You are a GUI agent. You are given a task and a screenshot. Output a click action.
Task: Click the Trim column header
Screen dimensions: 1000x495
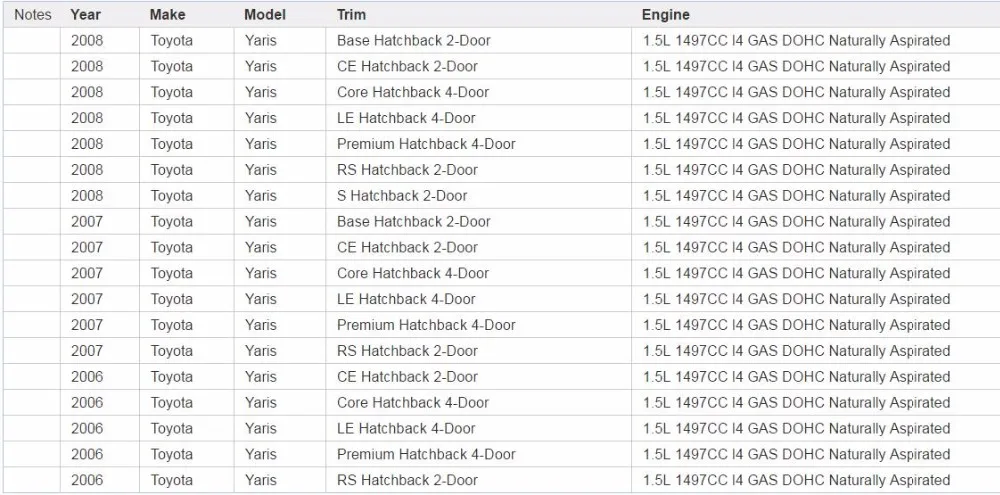(351, 15)
